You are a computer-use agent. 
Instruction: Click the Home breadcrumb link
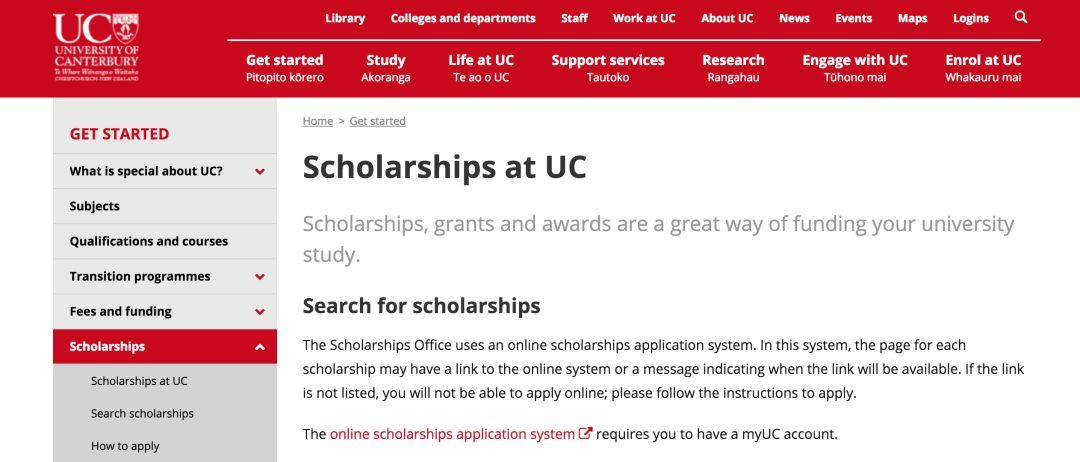[x=318, y=121]
